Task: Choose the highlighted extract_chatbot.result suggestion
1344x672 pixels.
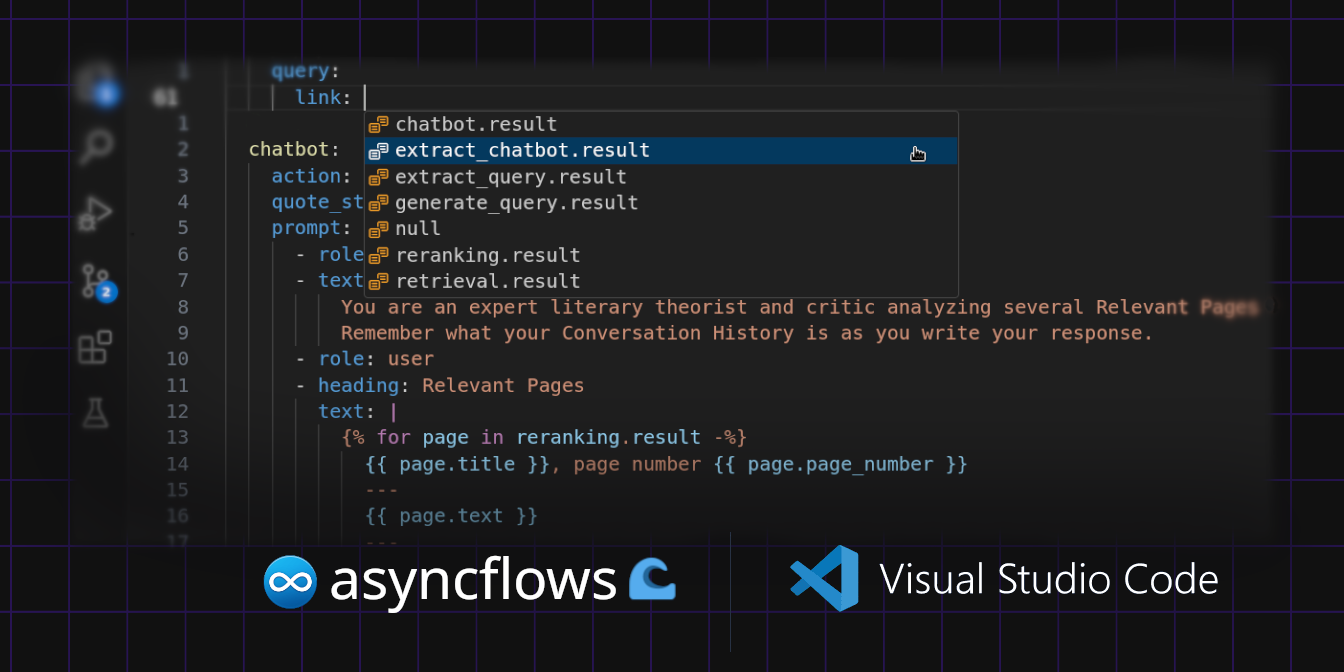Action: tap(661, 150)
